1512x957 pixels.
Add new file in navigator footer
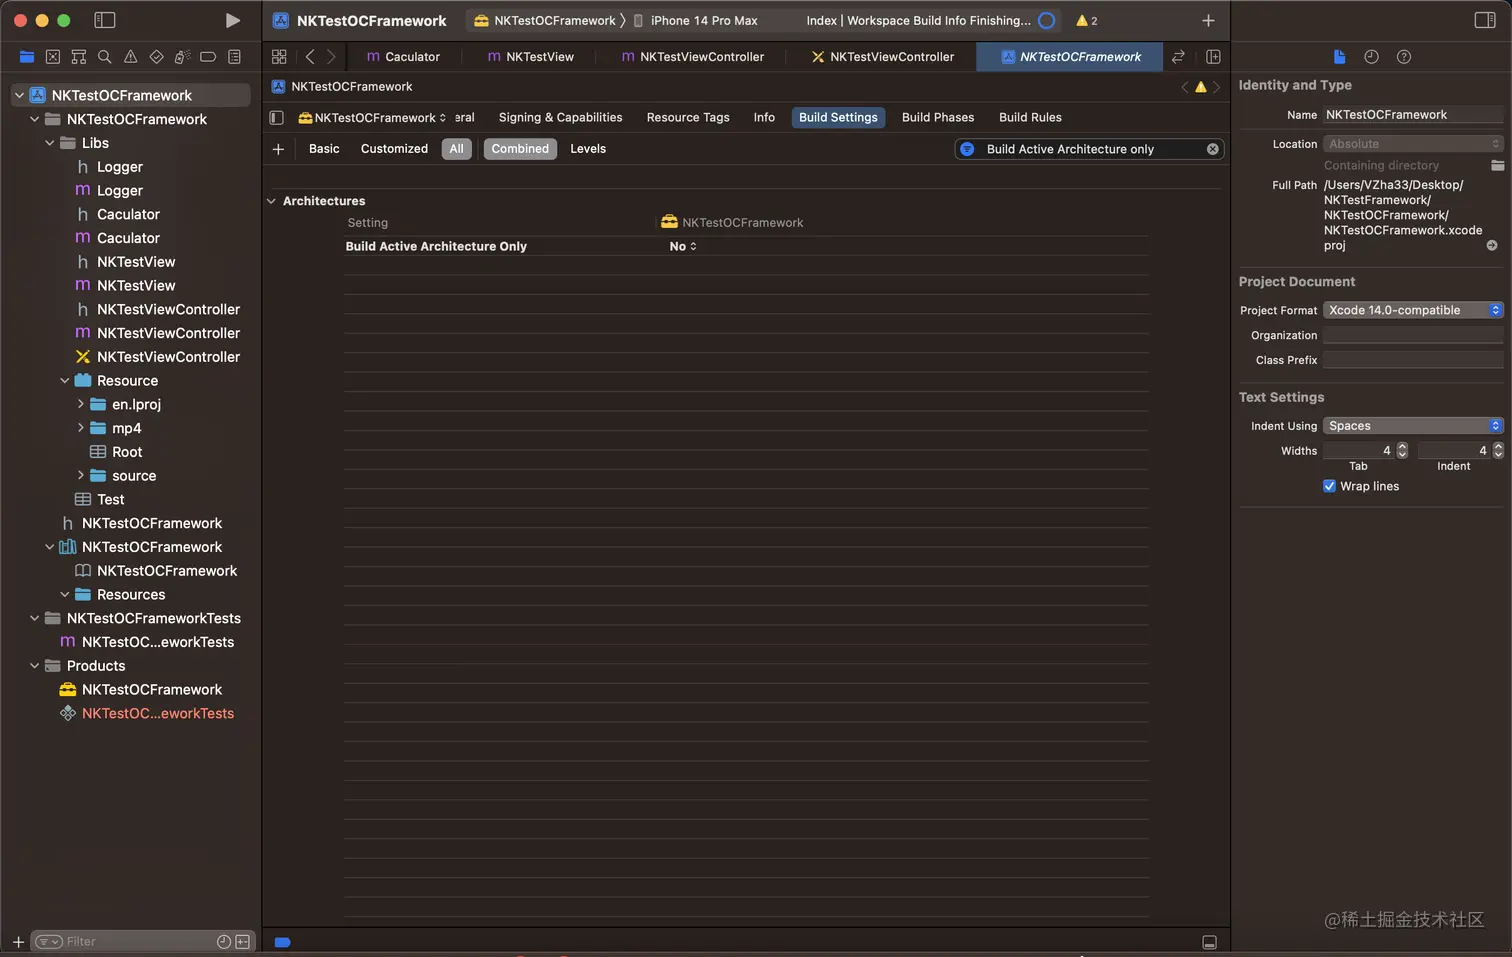coord(18,942)
